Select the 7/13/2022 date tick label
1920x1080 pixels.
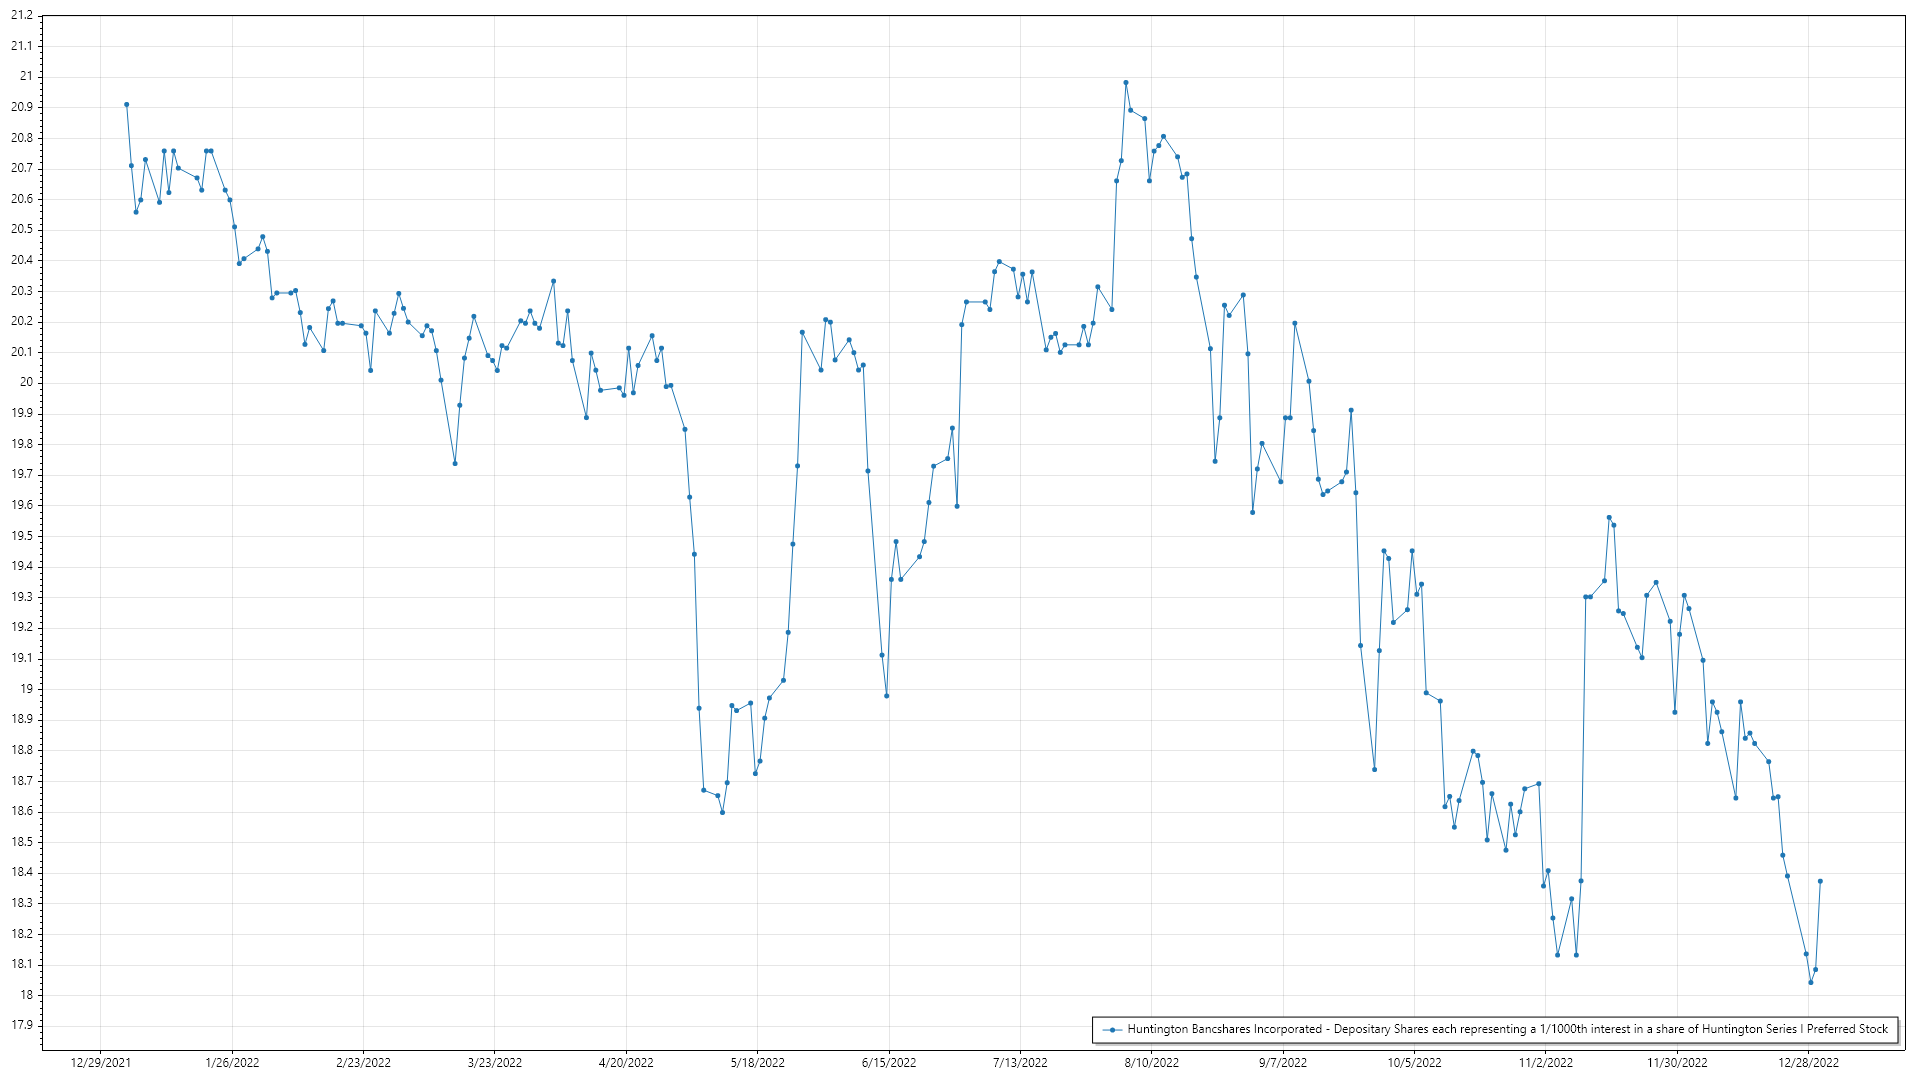(1020, 1063)
